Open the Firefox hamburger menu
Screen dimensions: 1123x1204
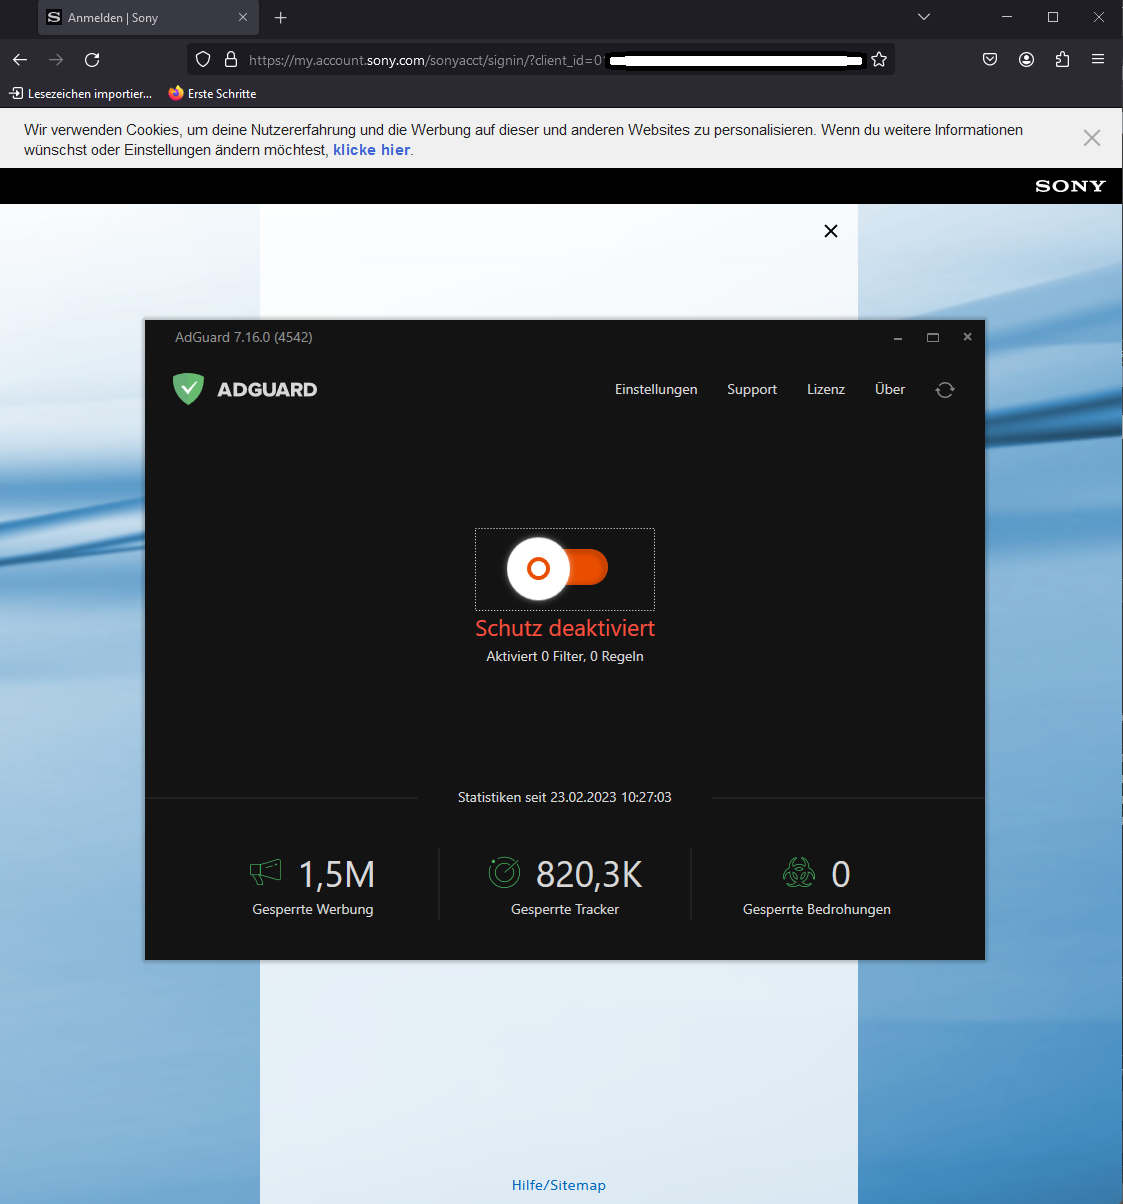1098,59
